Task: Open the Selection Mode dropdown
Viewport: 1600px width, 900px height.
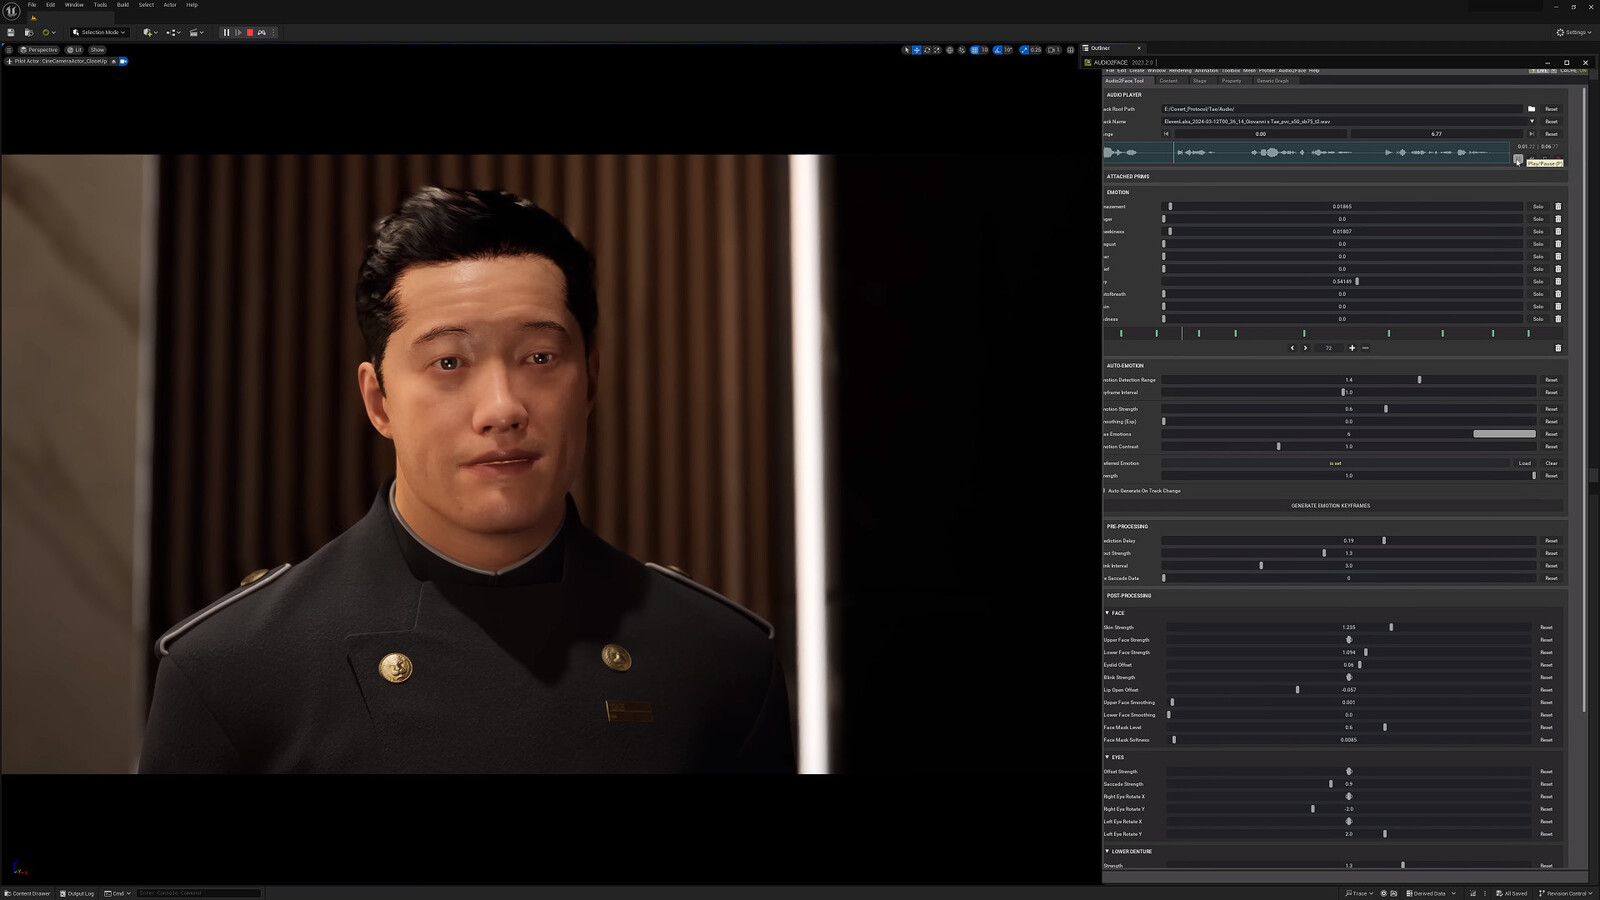Action: (x=99, y=33)
